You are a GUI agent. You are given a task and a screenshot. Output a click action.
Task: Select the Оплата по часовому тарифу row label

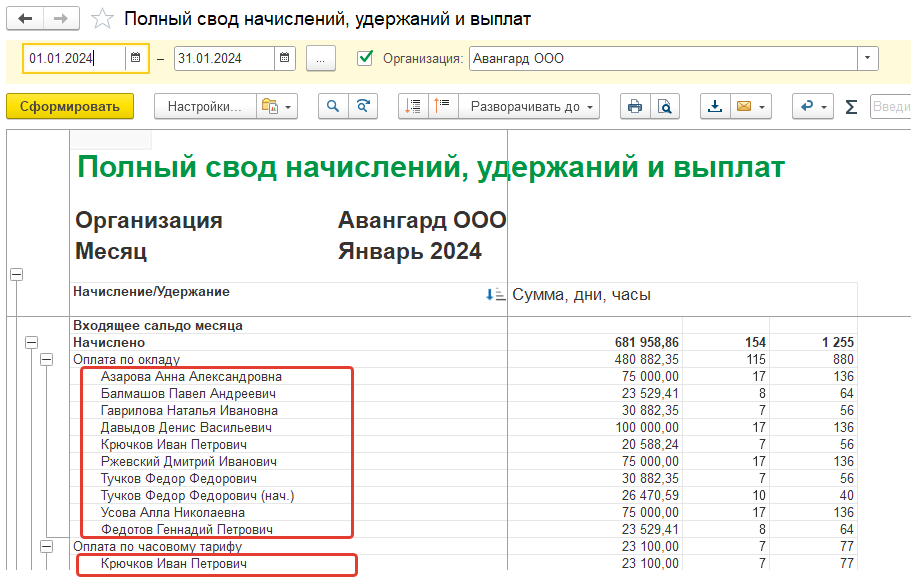click(157, 546)
